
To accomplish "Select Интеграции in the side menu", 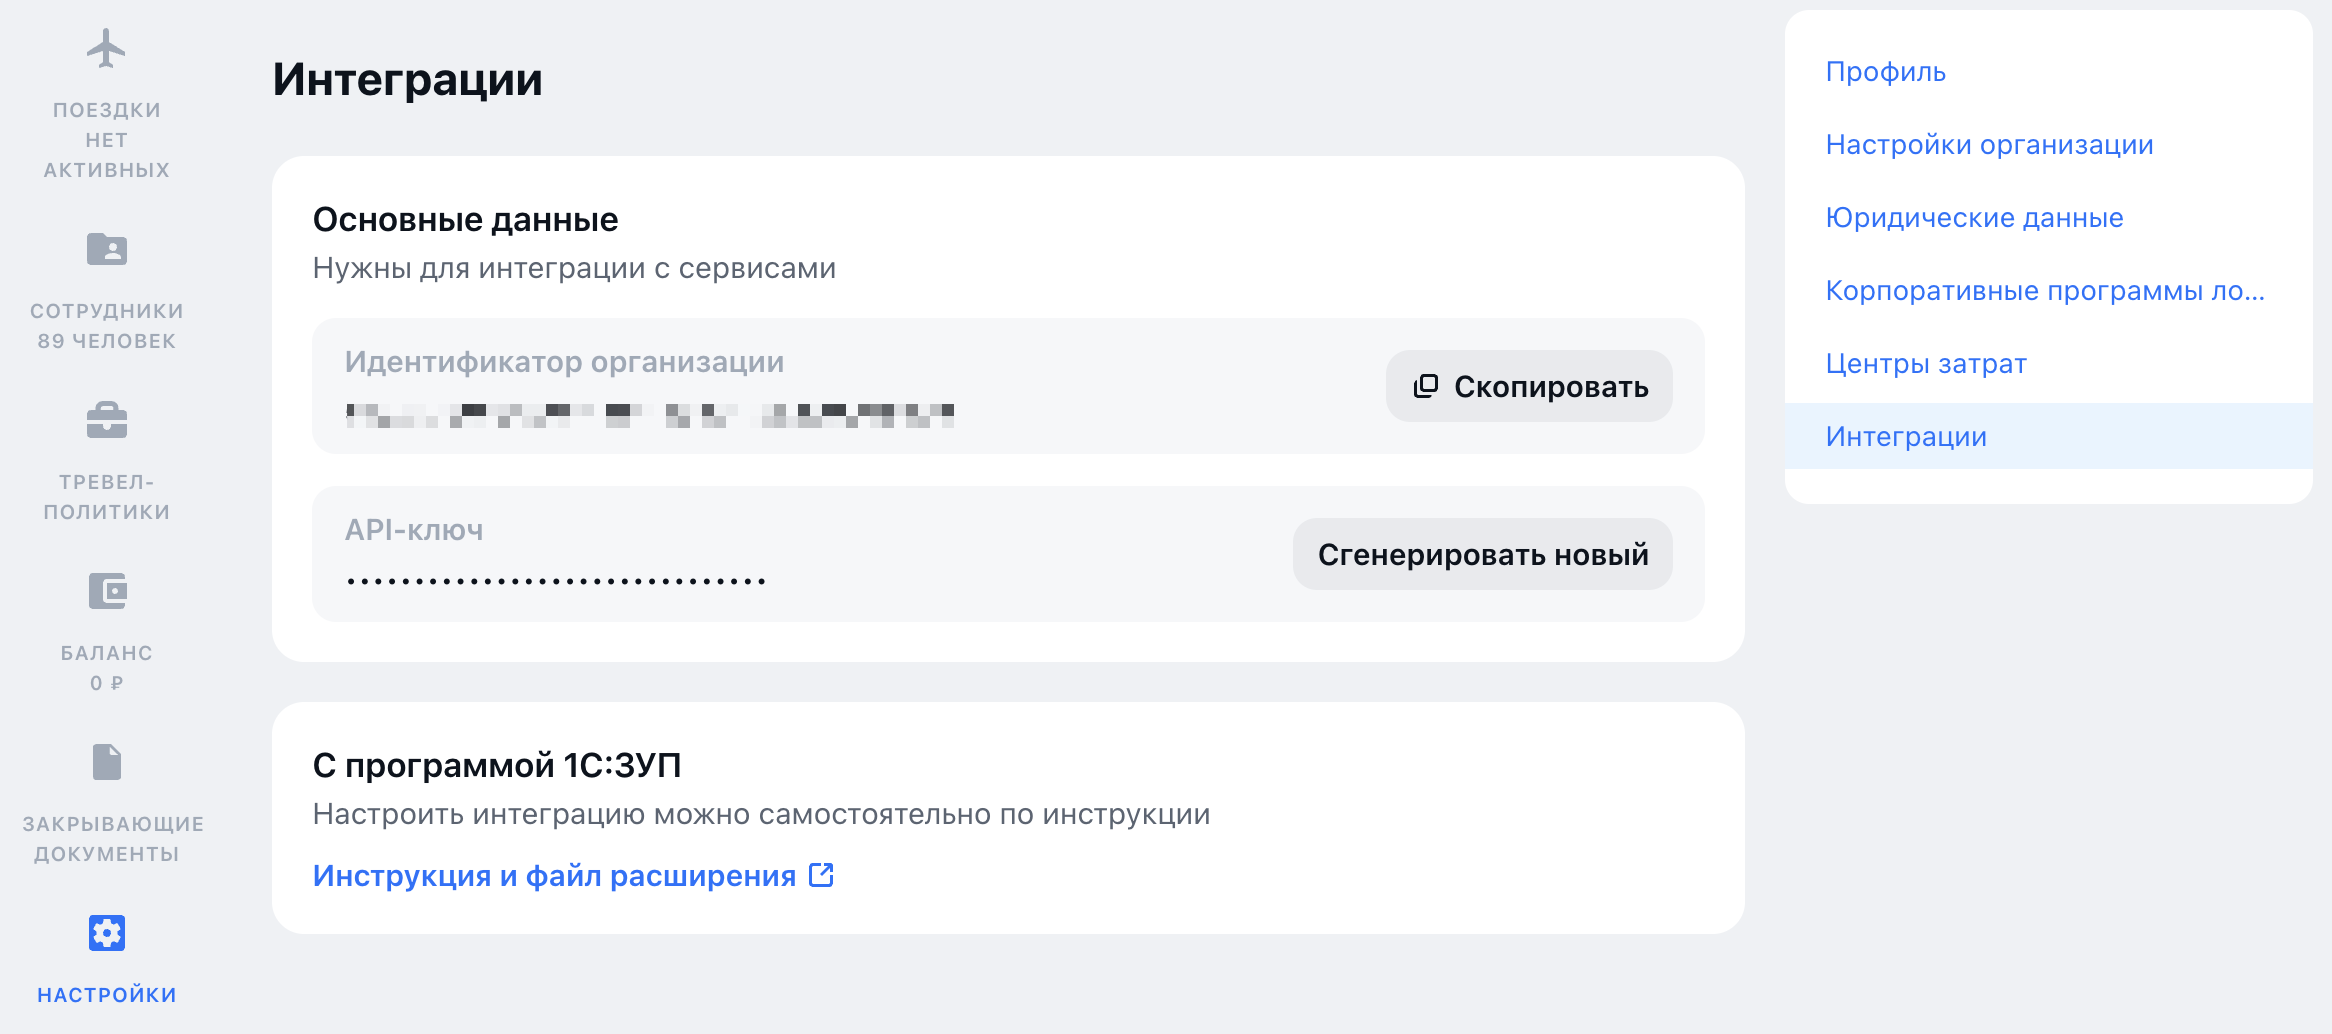I will [x=1906, y=437].
